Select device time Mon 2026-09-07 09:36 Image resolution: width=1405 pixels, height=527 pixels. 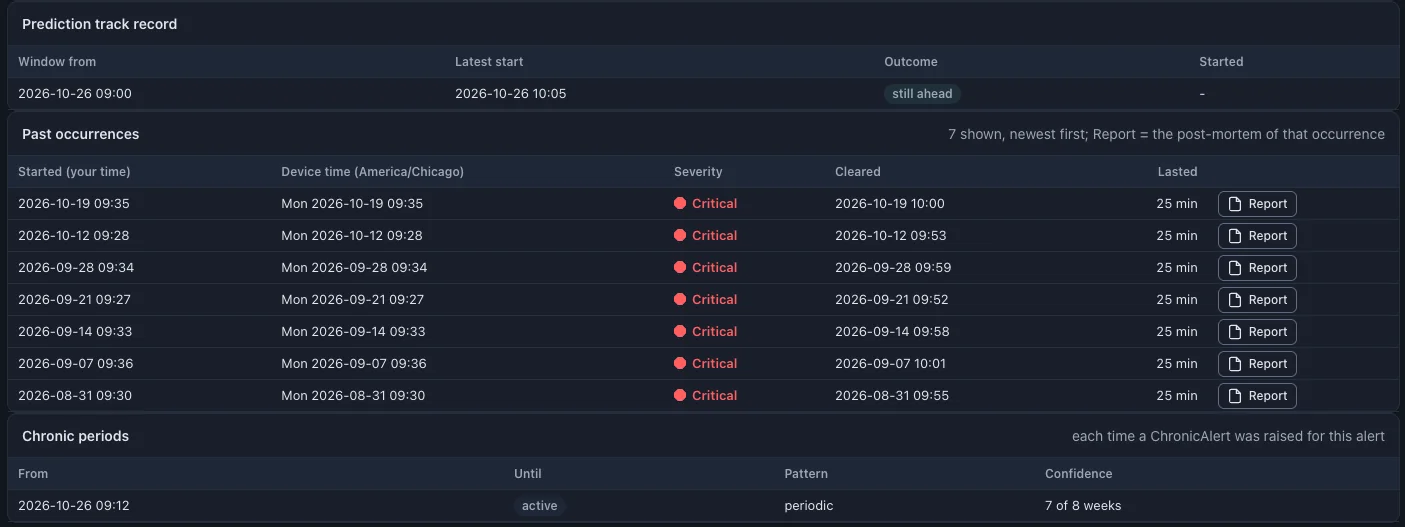(354, 364)
